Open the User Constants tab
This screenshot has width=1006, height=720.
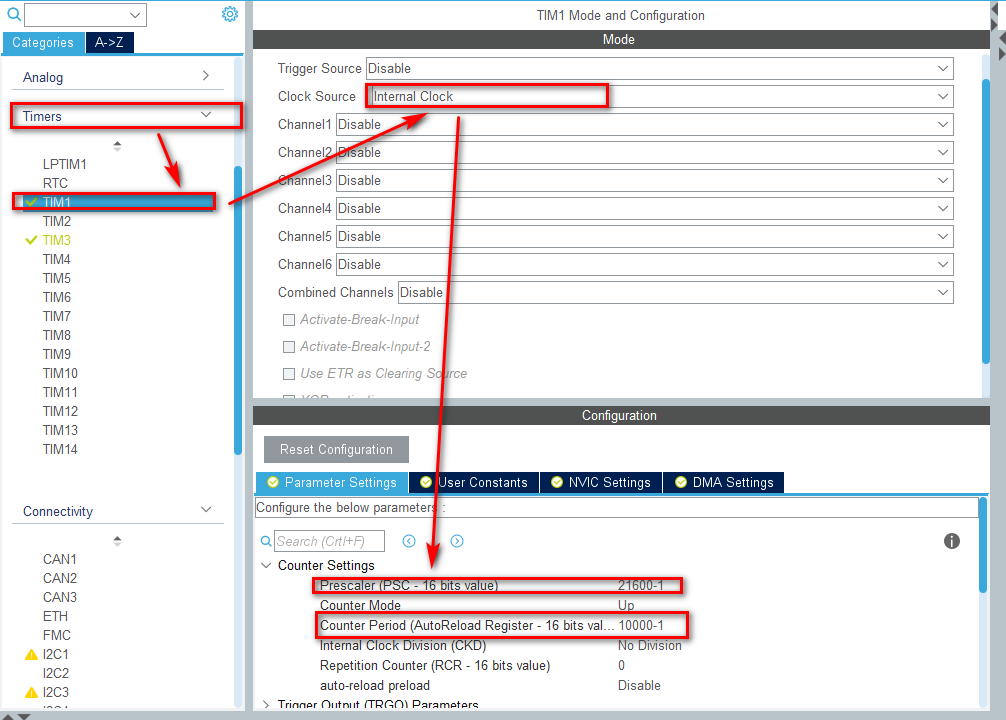(x=474, y=483)
